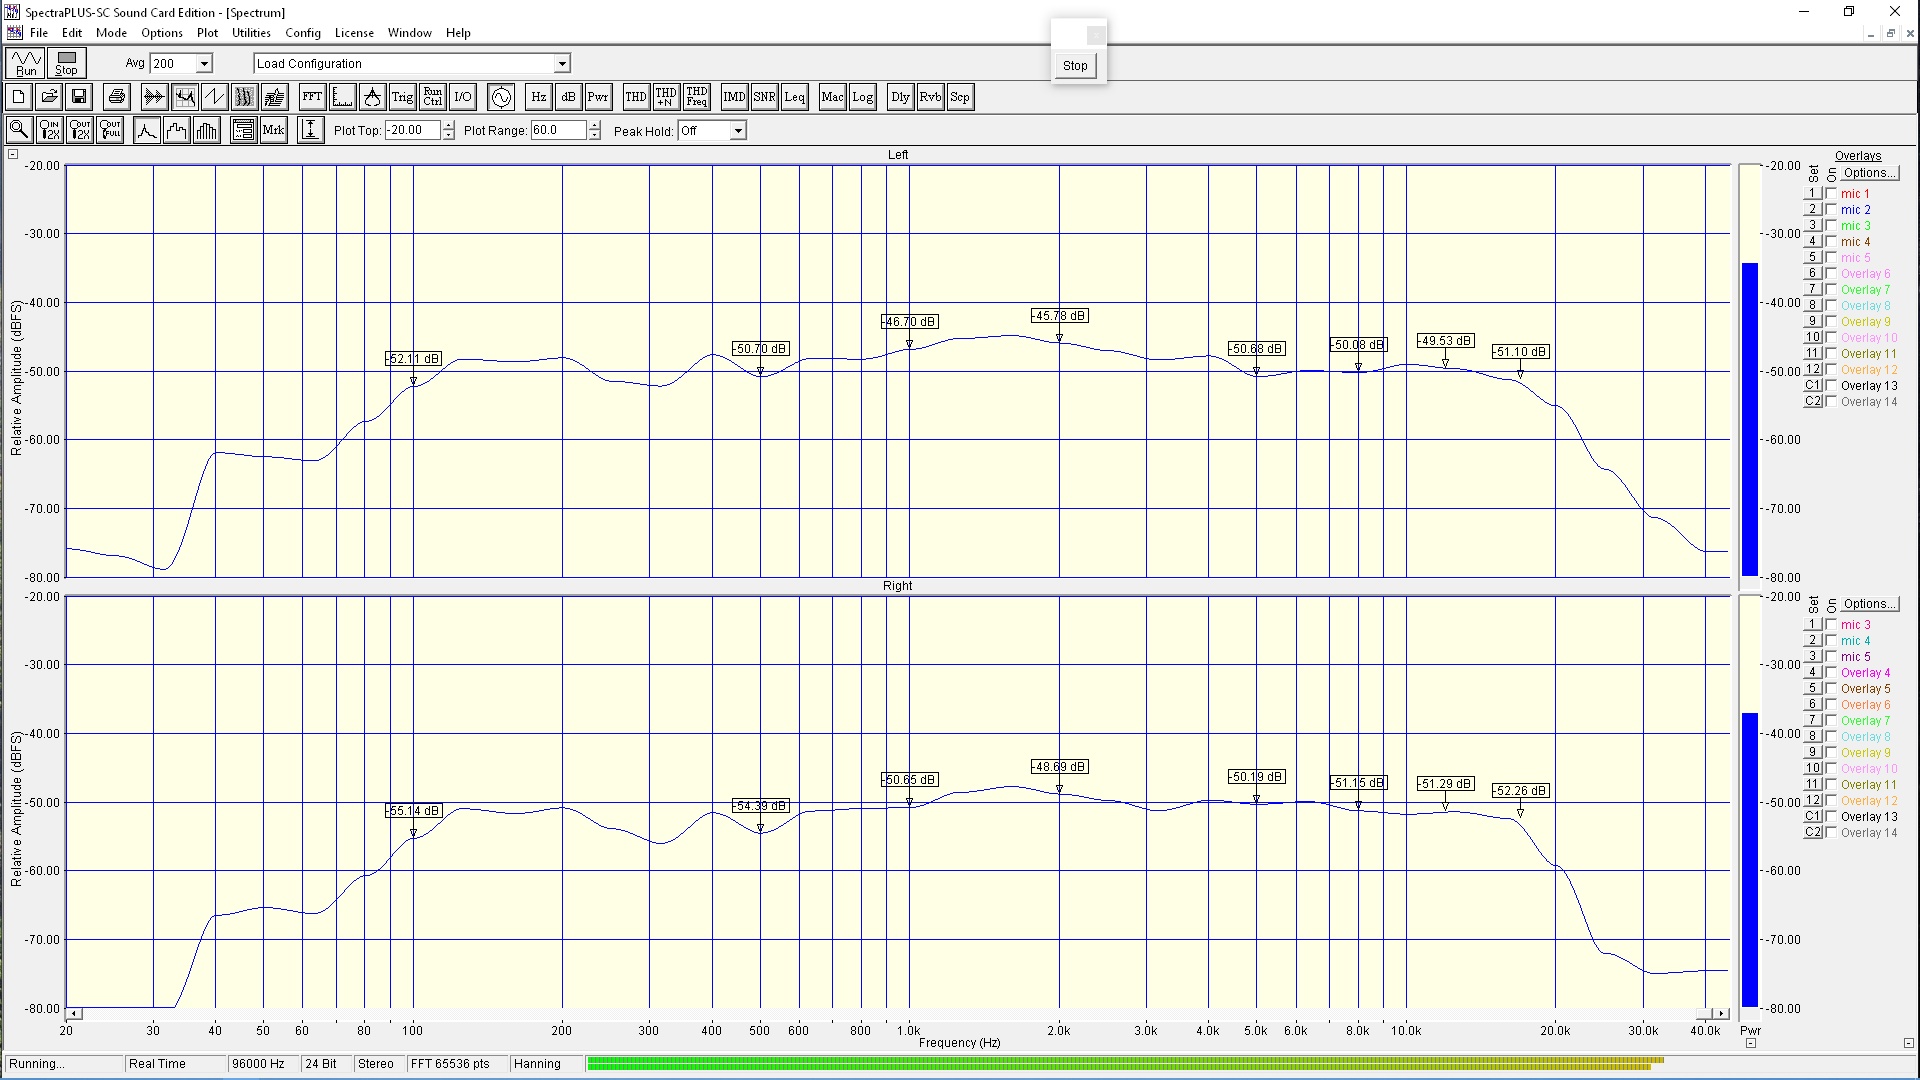
Task: Open the Avg count dropdown
Action: click(204, 64)
